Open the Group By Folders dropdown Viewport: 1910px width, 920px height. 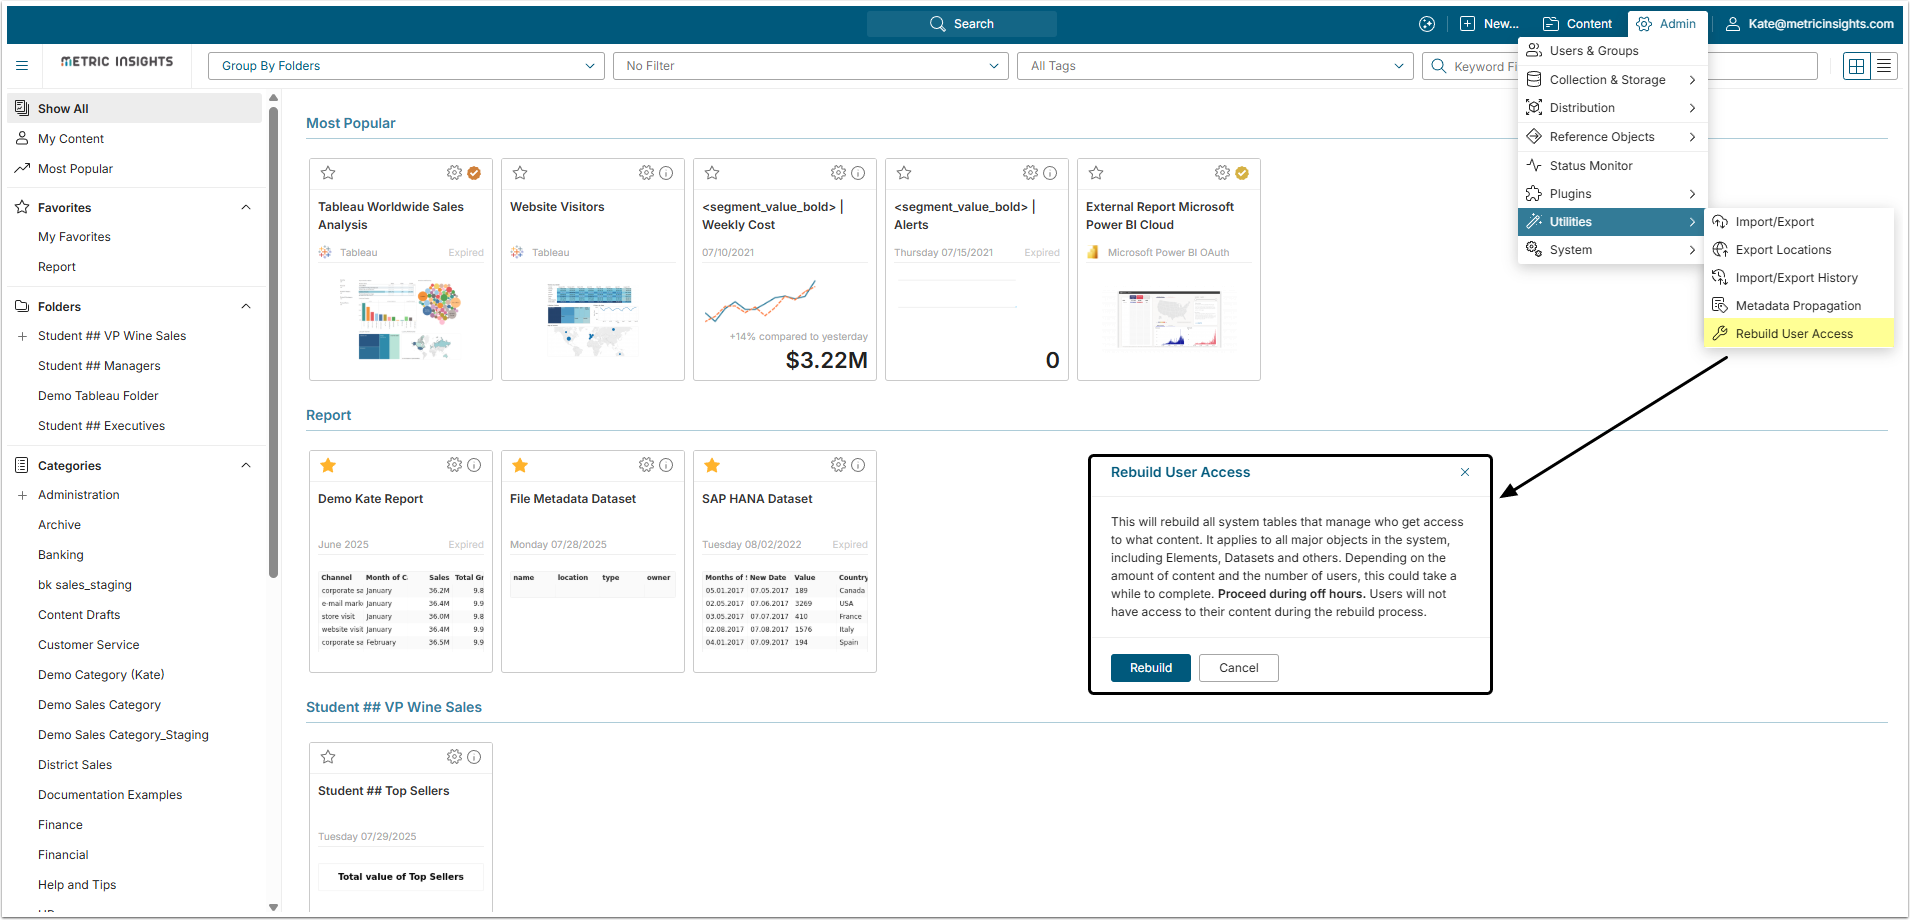406,66
